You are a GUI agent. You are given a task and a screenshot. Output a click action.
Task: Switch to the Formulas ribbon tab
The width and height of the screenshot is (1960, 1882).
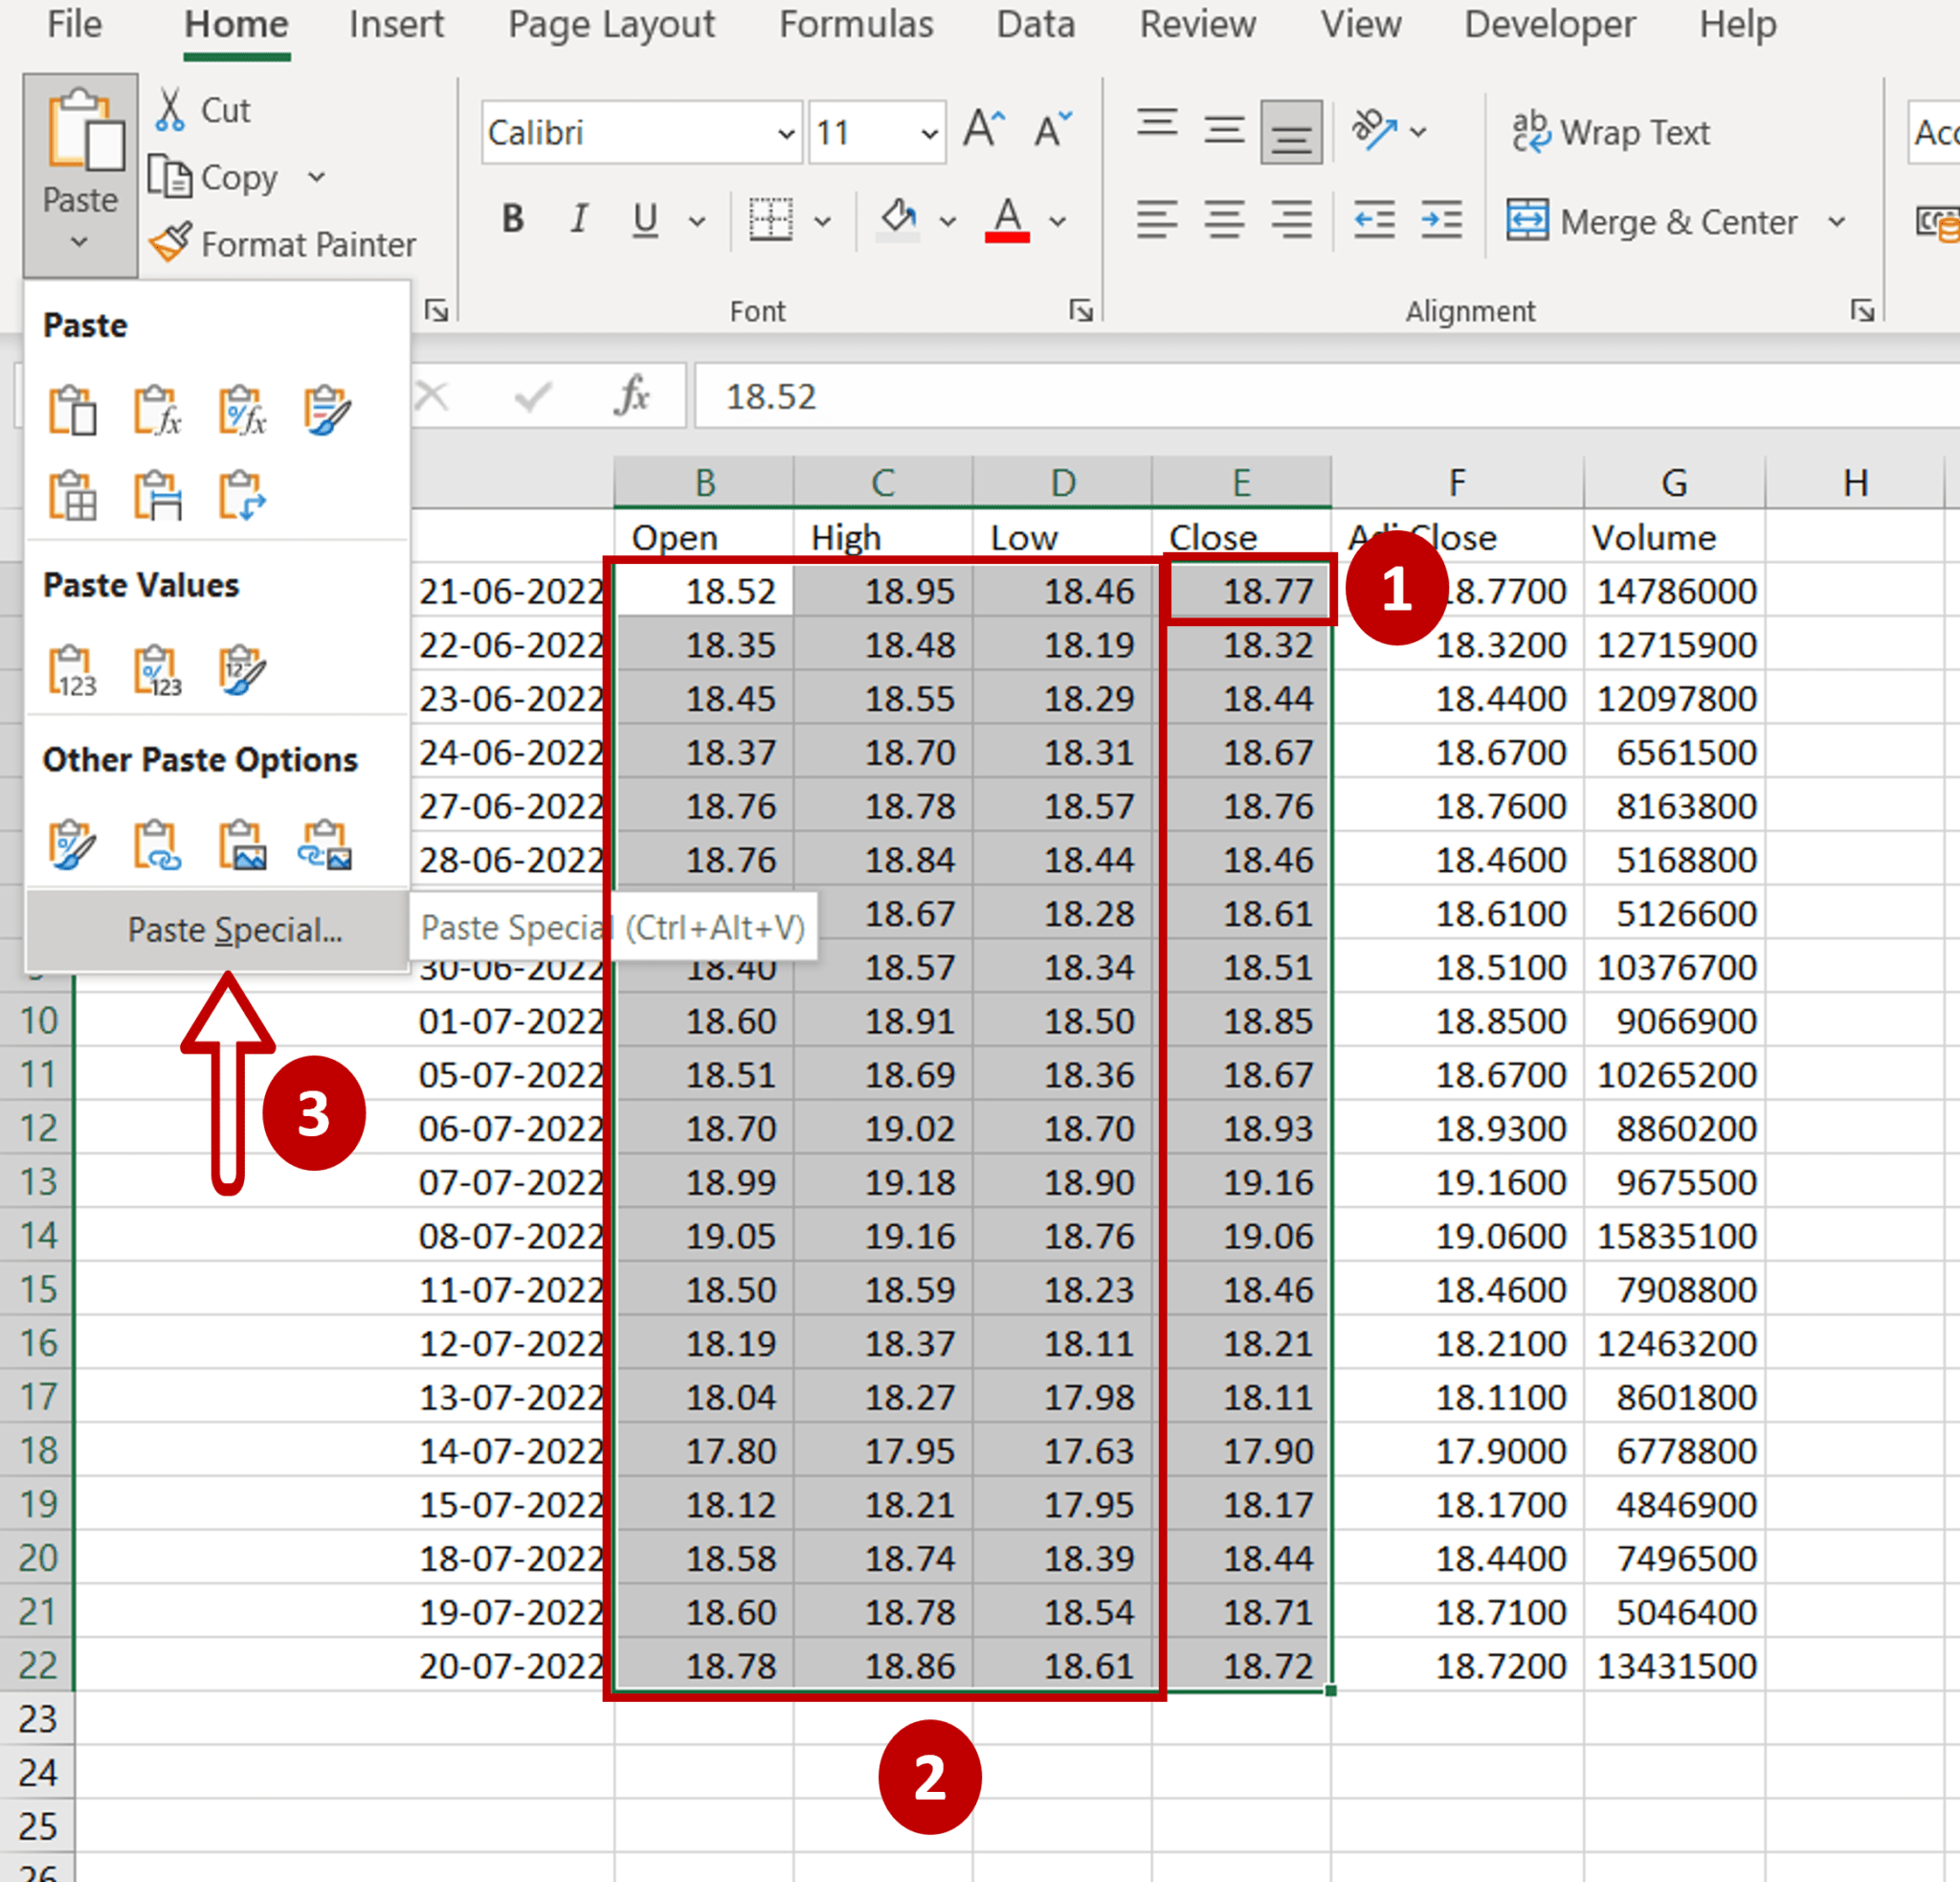(856, 25)
